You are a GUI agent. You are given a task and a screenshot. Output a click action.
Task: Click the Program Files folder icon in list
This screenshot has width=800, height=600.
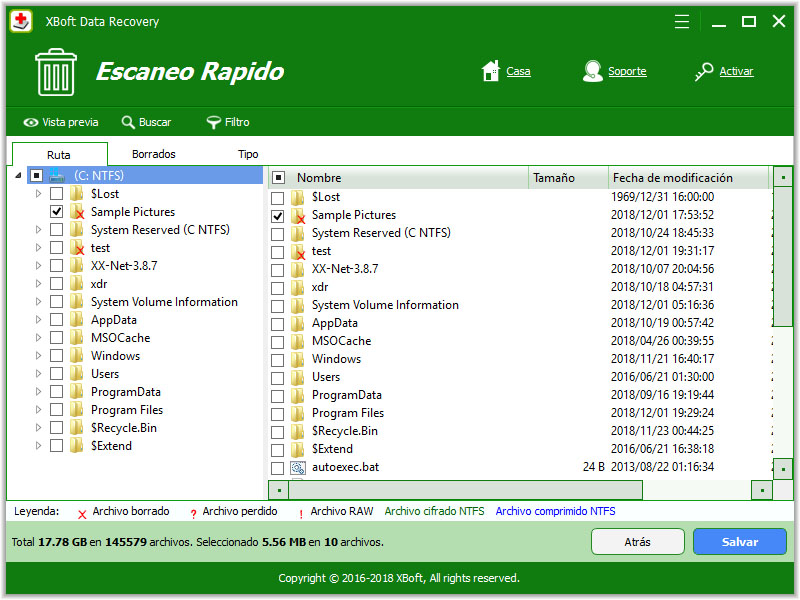pos(298,413)
